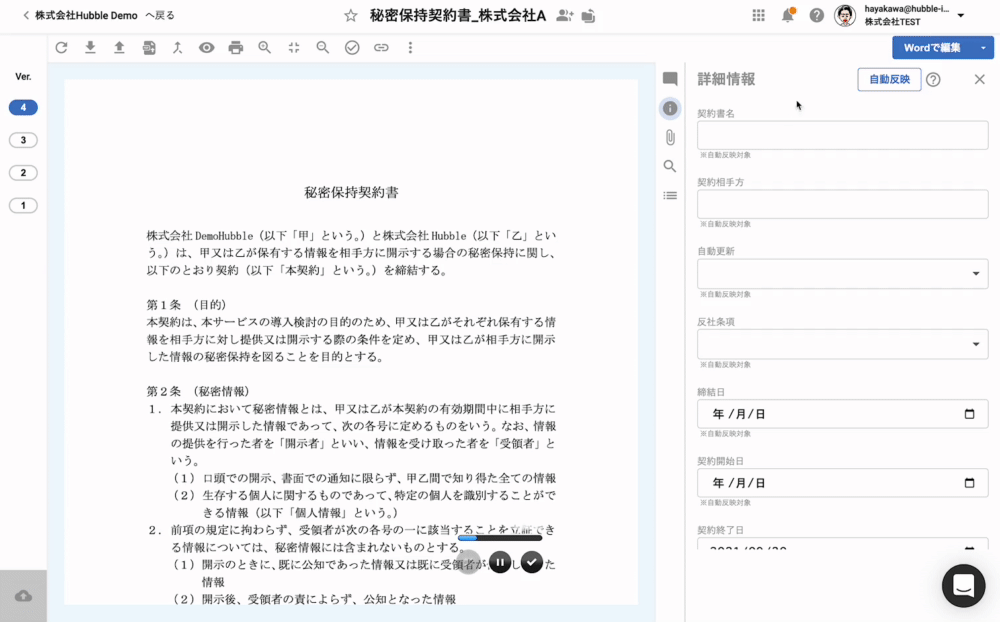Click the blue progress bar over the document
The width and height of the screenshot is (1000, 622).
tap(499, 538)
